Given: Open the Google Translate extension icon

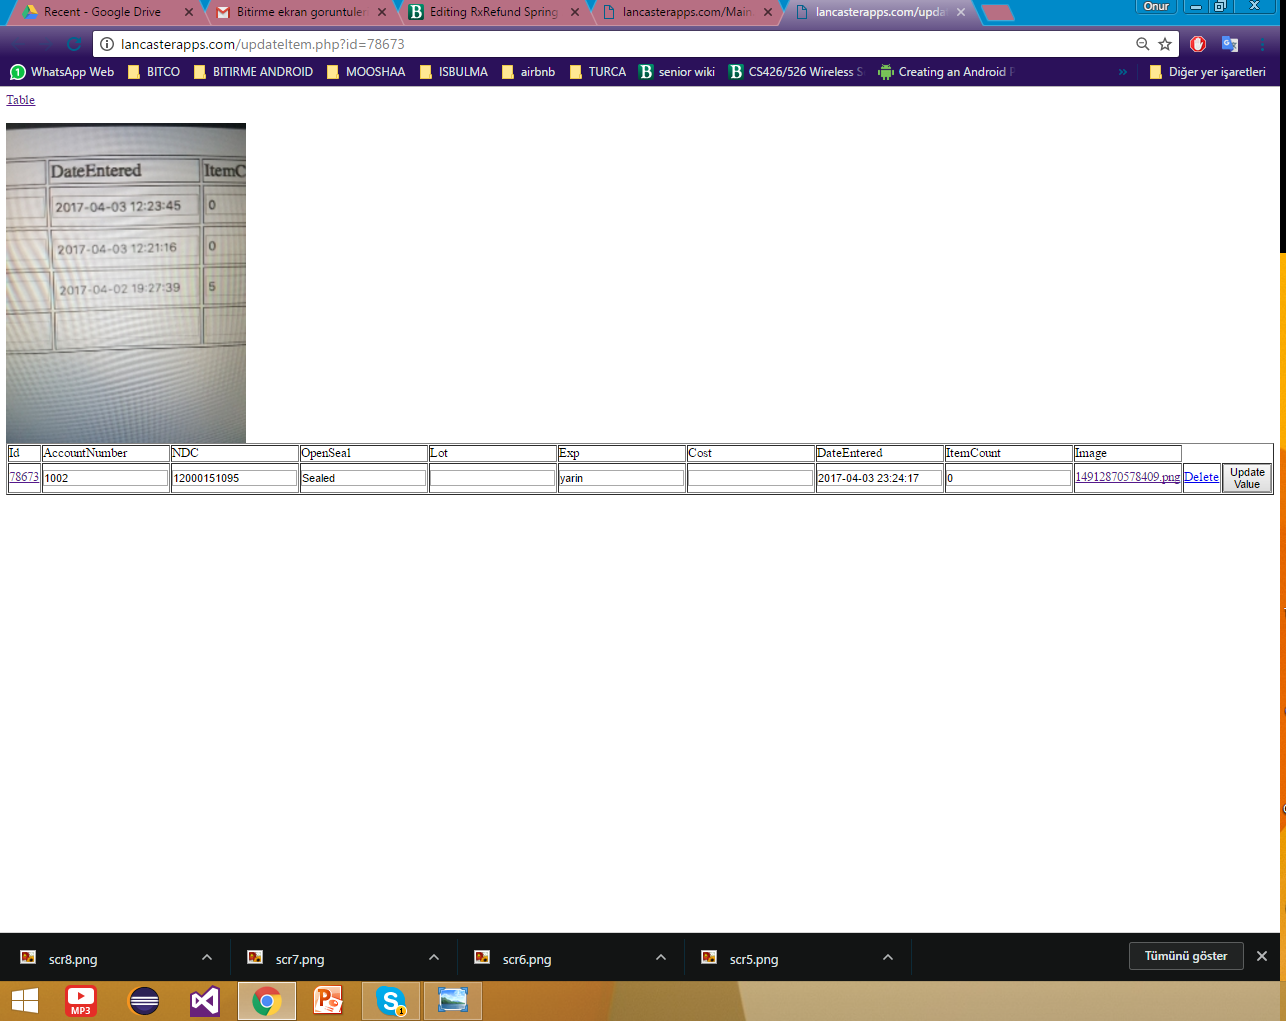Looking at the screenshot, I should click(1230, 44).
